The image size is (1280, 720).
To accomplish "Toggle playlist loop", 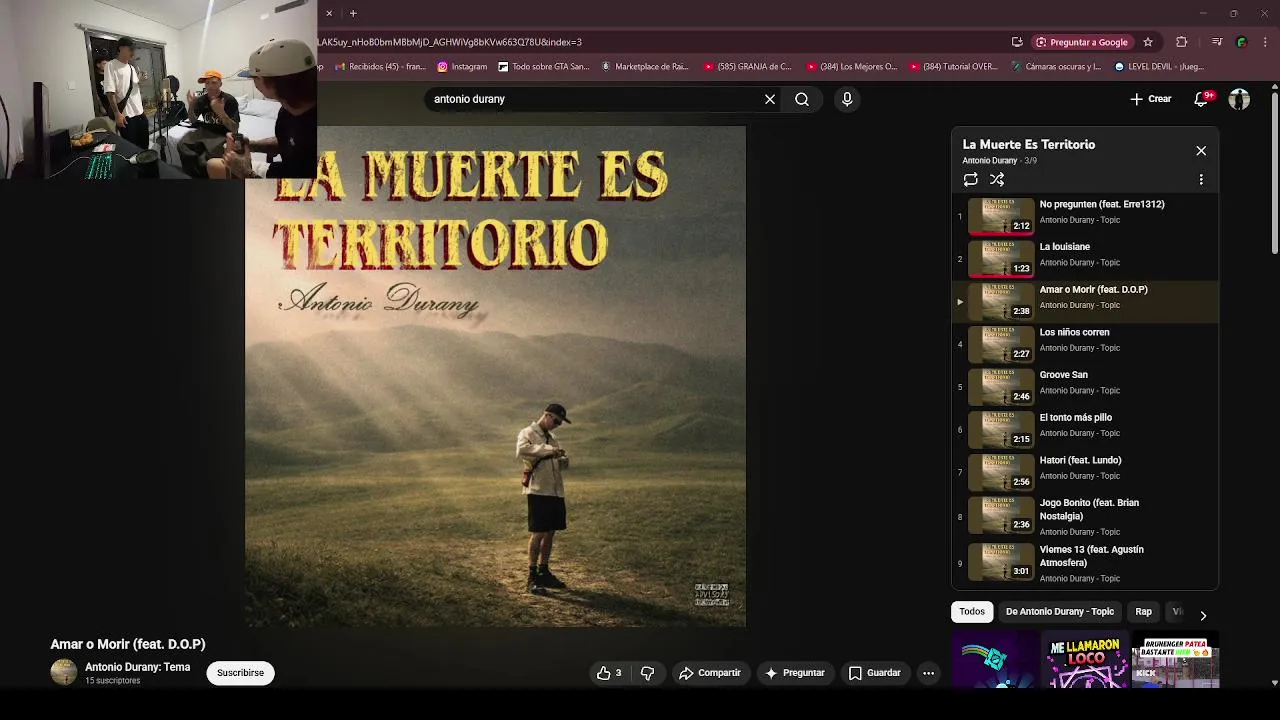I will point(970,180).
